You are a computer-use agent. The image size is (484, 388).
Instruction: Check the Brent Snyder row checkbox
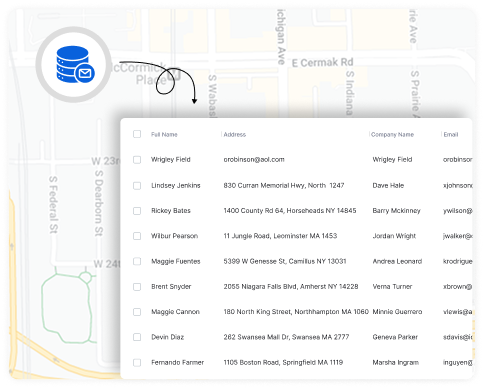[x=137, y=287]
